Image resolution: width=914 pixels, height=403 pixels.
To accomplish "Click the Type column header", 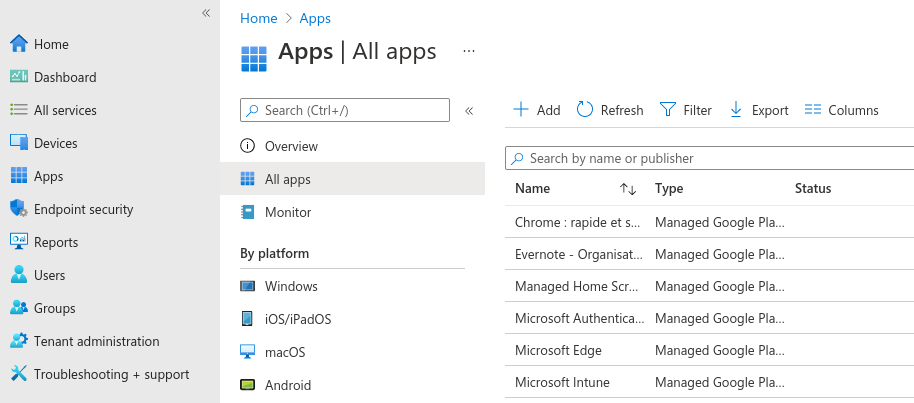I will click(669, 188).
